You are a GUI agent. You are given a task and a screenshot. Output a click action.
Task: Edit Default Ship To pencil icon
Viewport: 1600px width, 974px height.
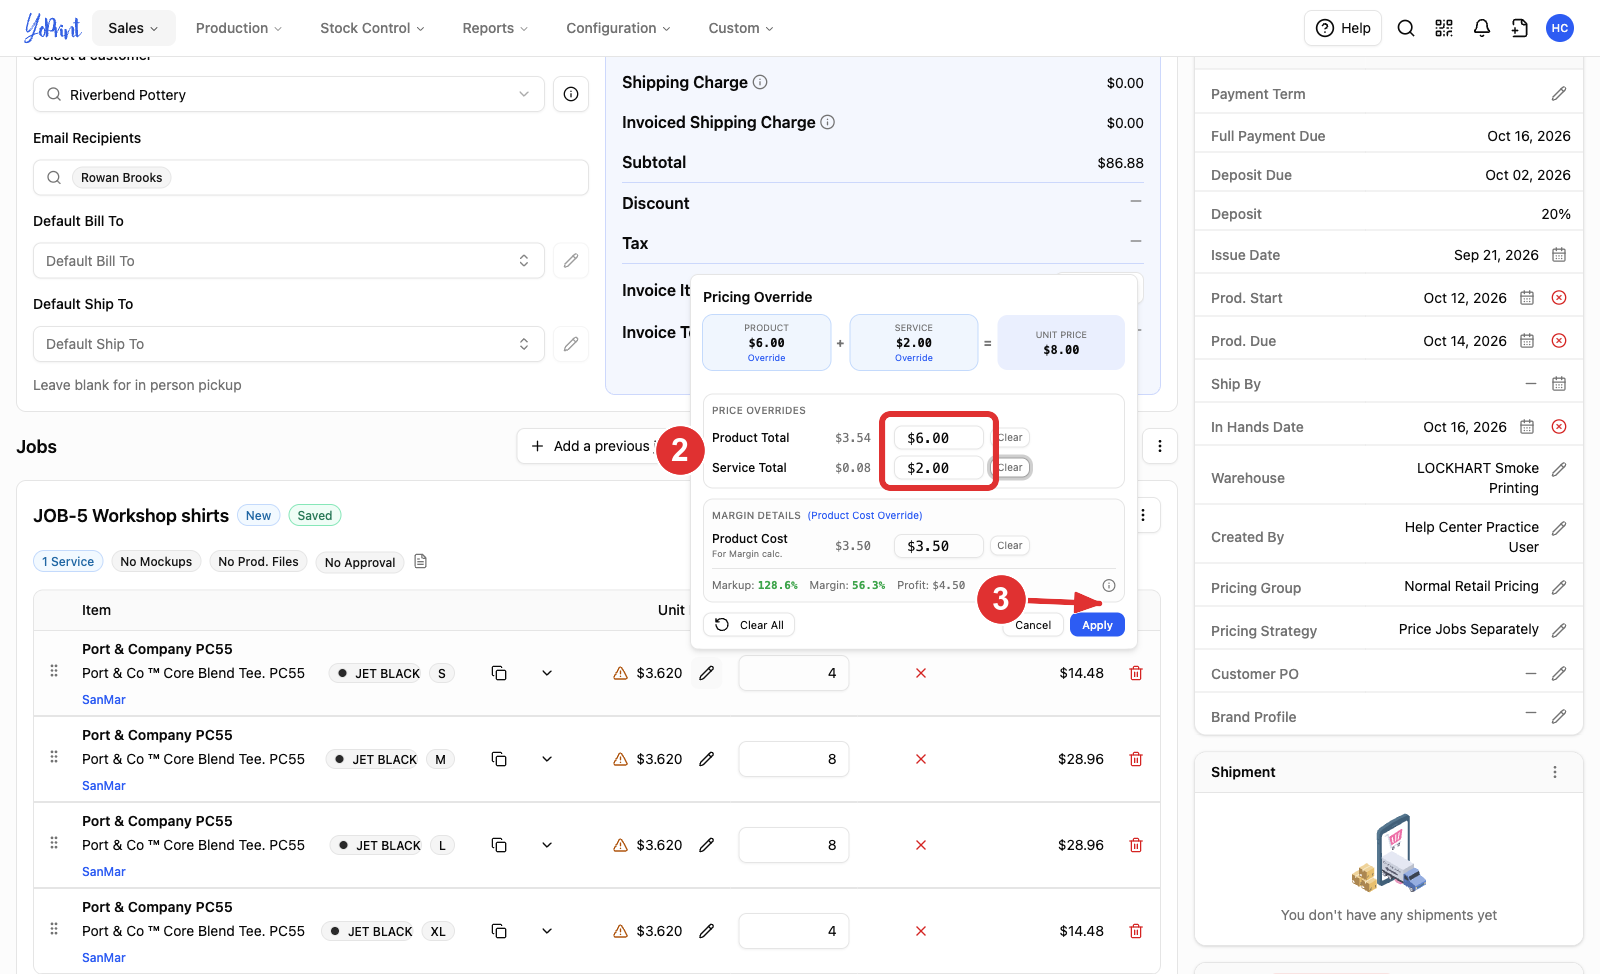[571, 344]
